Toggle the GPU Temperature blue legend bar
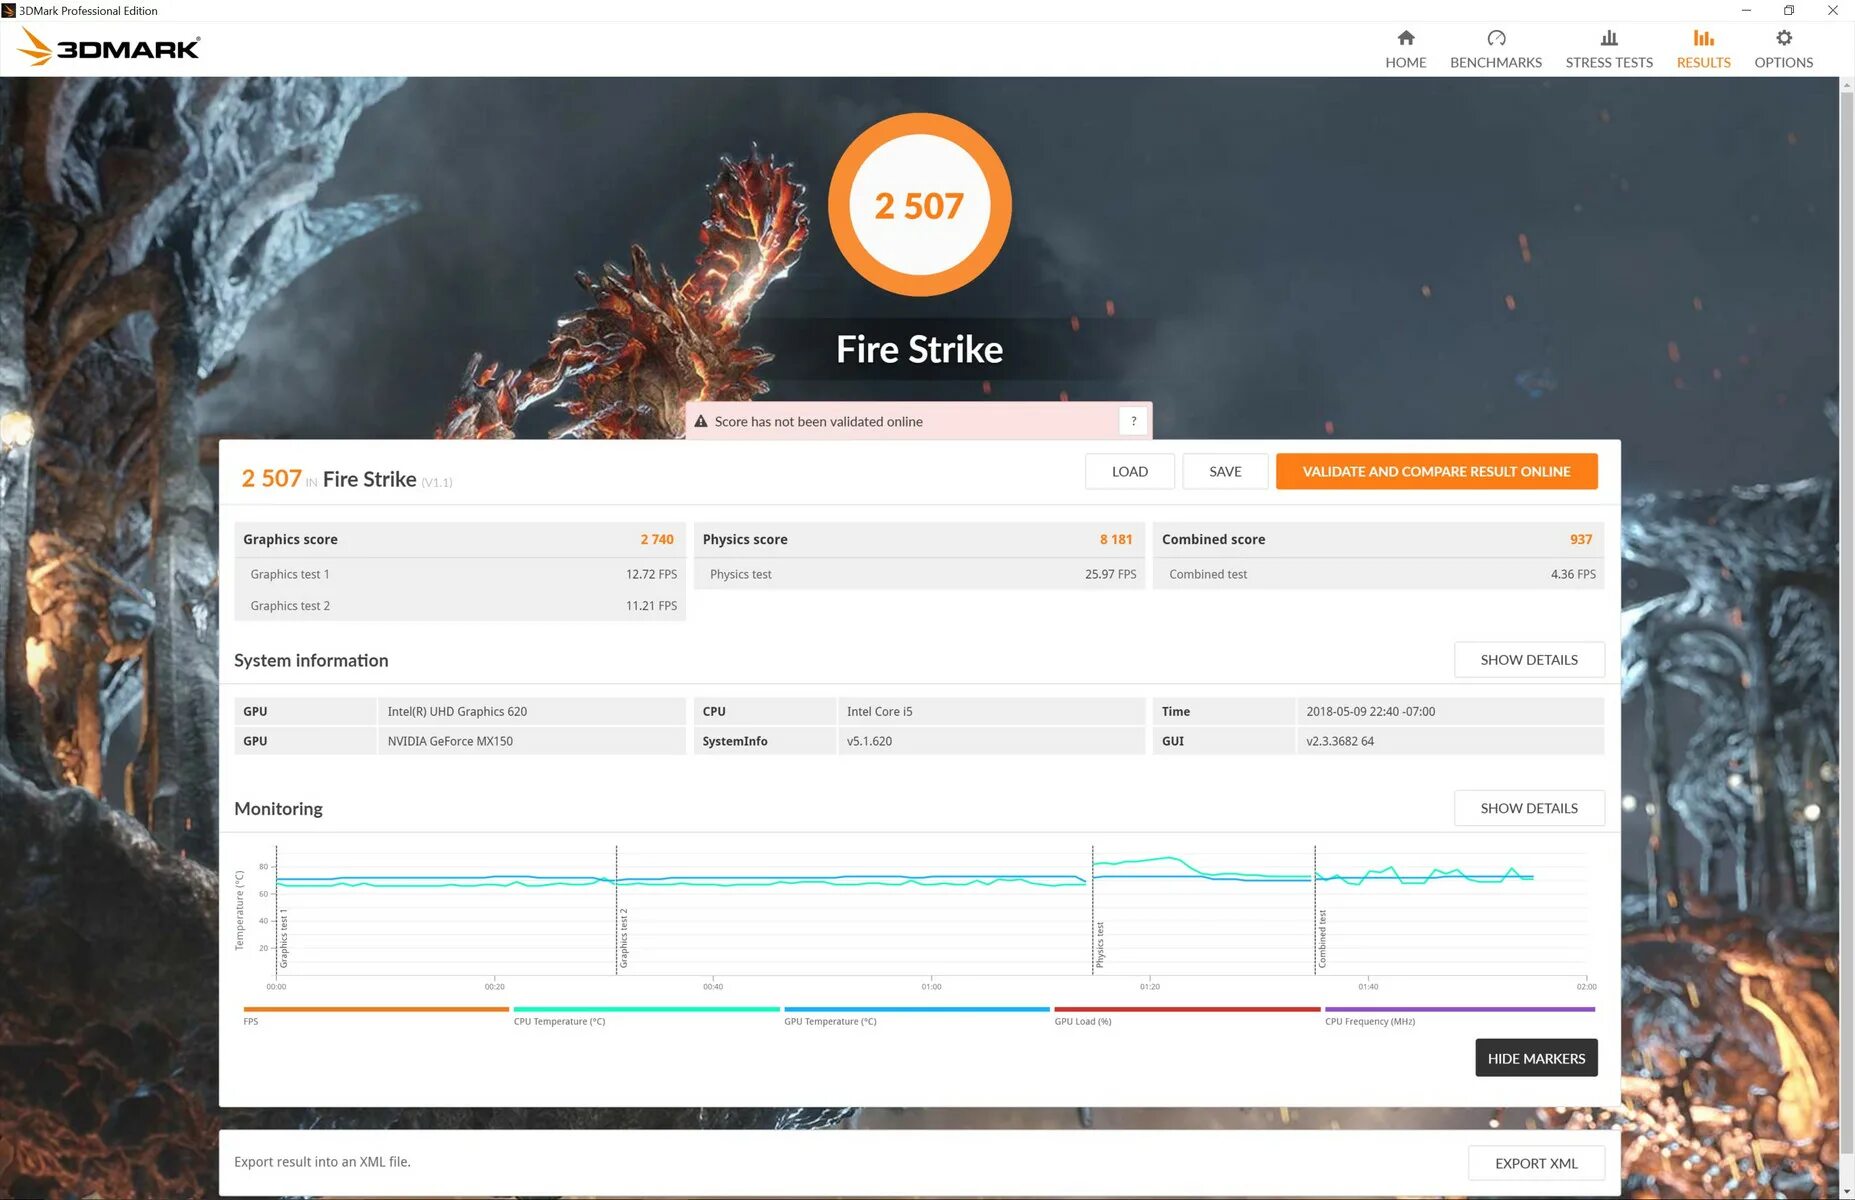The image size is (1855, 1200). point(917,1010)
